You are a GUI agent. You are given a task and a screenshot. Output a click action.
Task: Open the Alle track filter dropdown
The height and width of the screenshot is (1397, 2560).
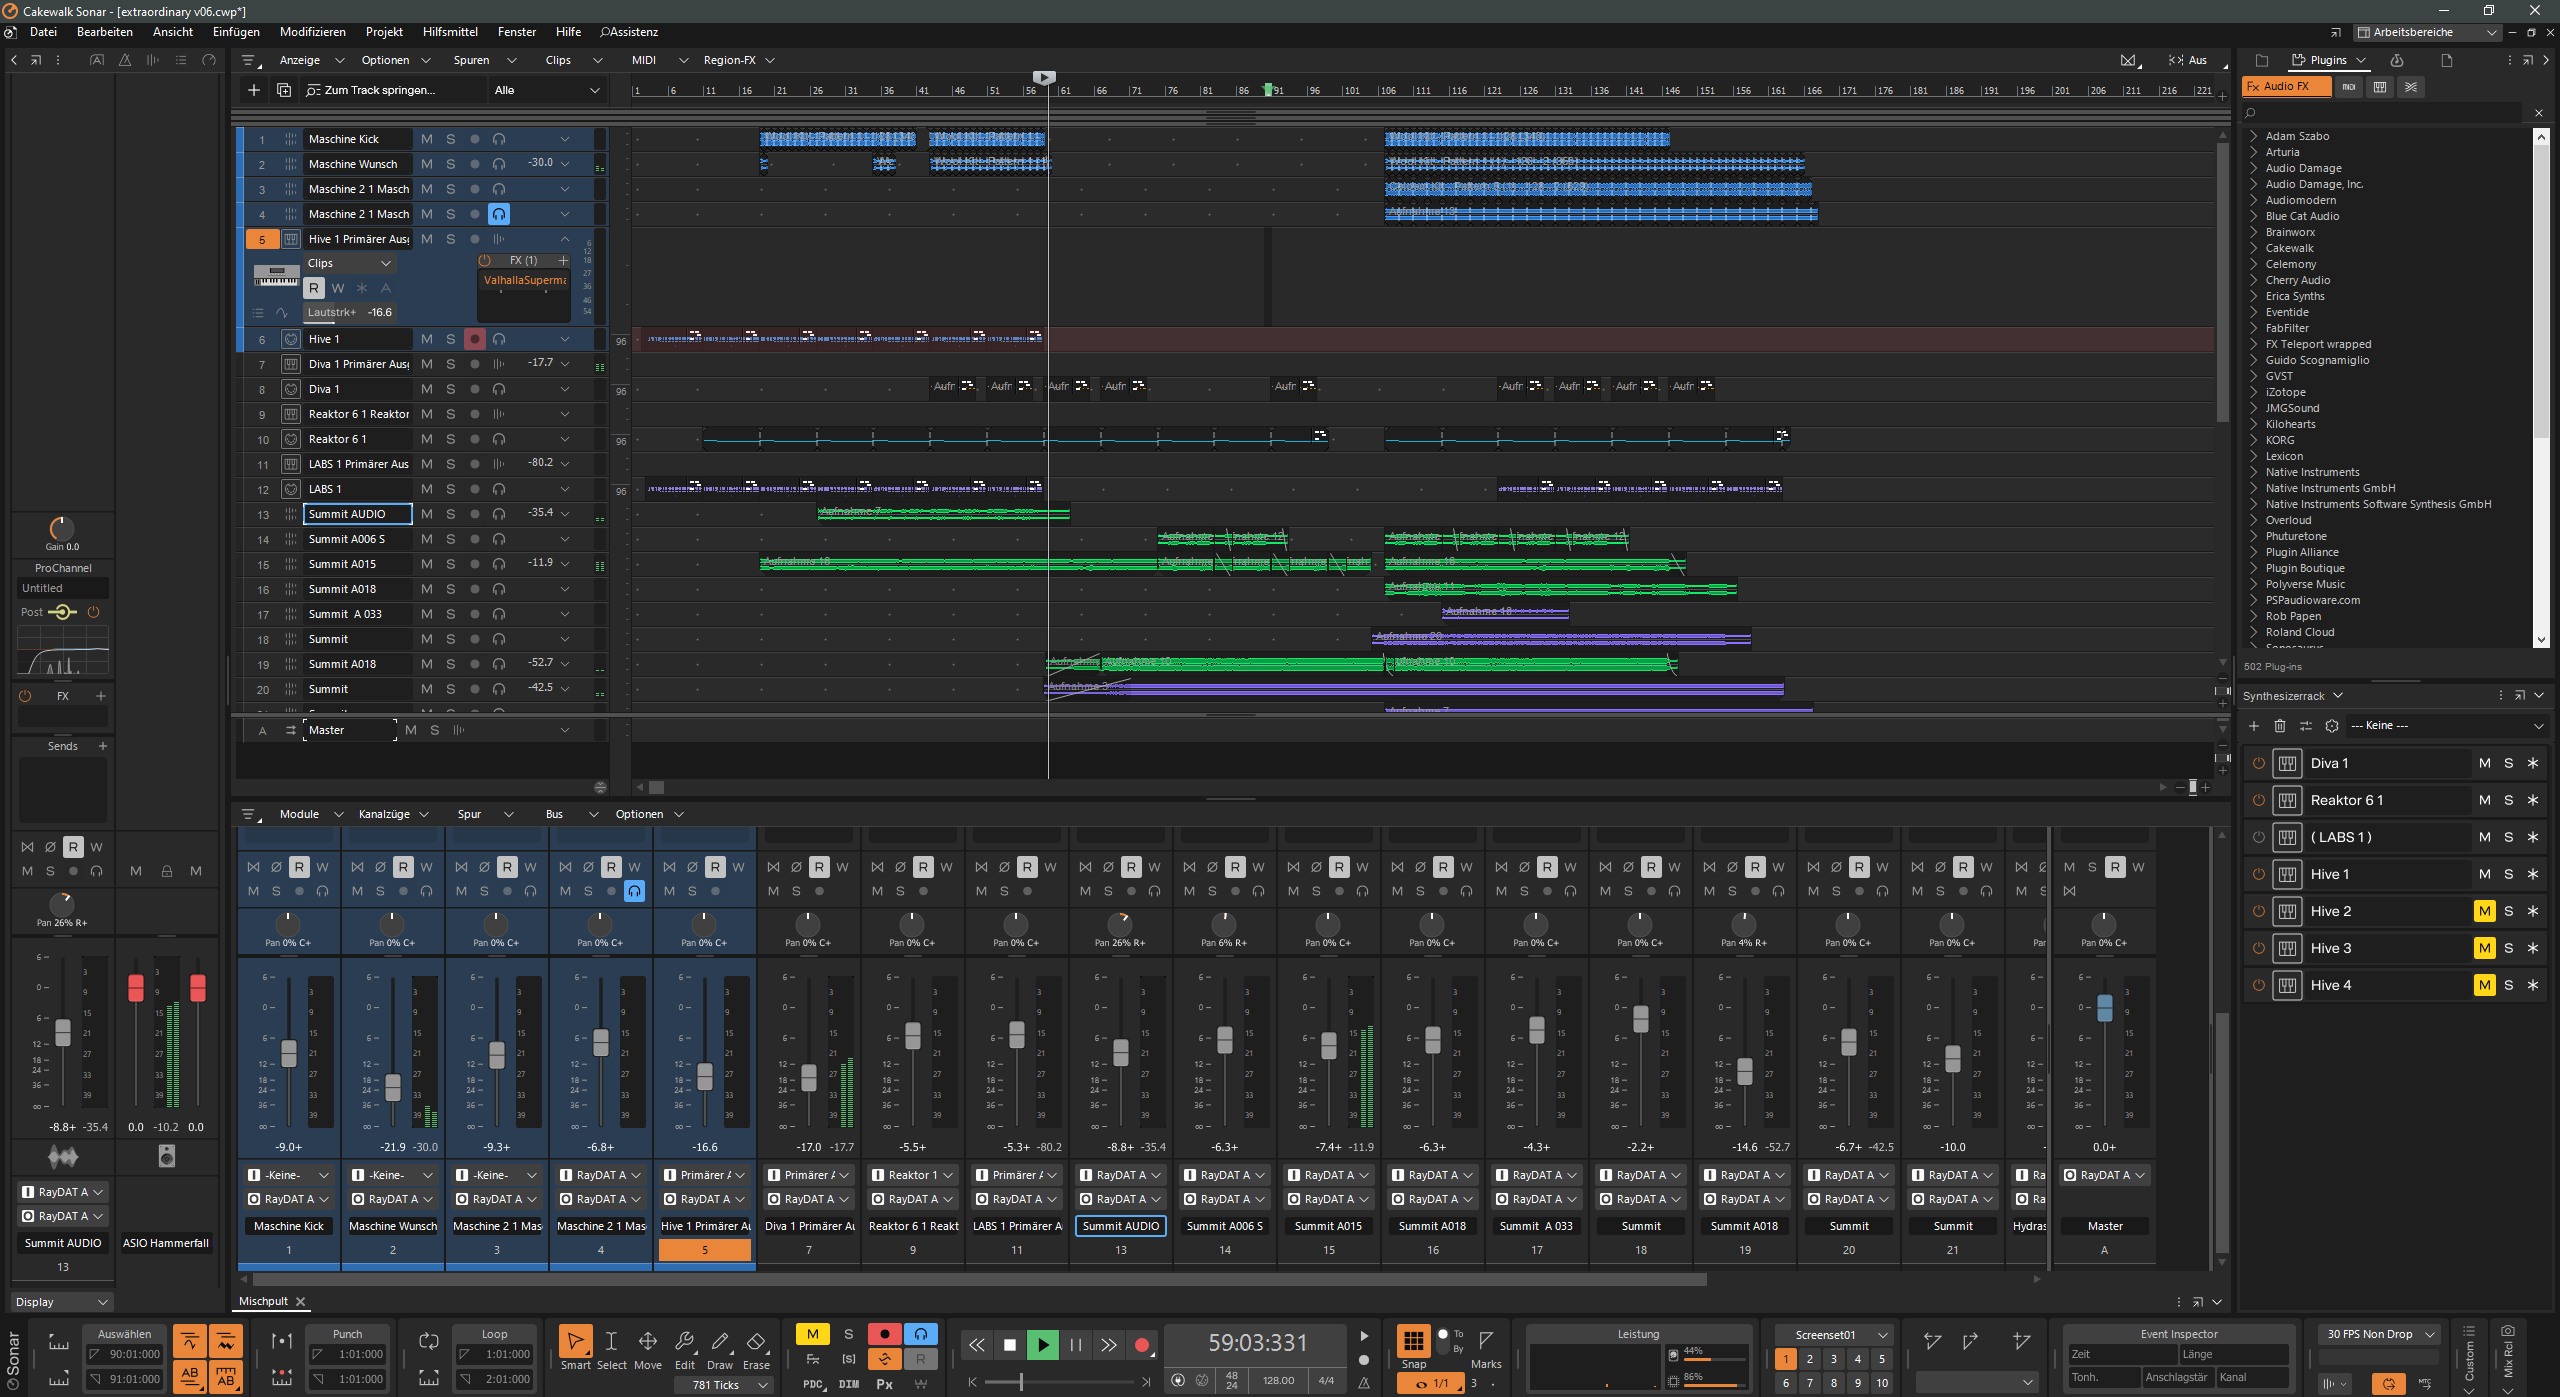547,90
